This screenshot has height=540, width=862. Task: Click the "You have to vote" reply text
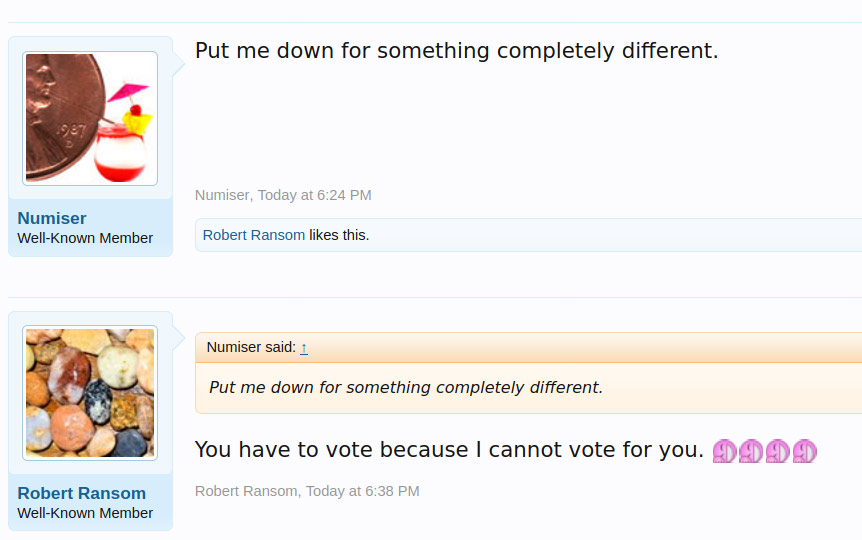pyautogui.click(x=449, y=450)
